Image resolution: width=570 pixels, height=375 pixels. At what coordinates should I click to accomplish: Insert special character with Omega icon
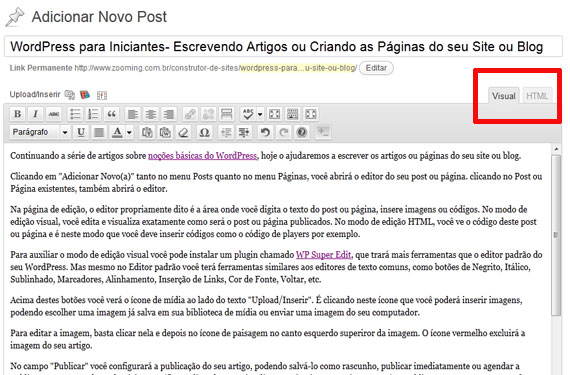click(204, 132)
